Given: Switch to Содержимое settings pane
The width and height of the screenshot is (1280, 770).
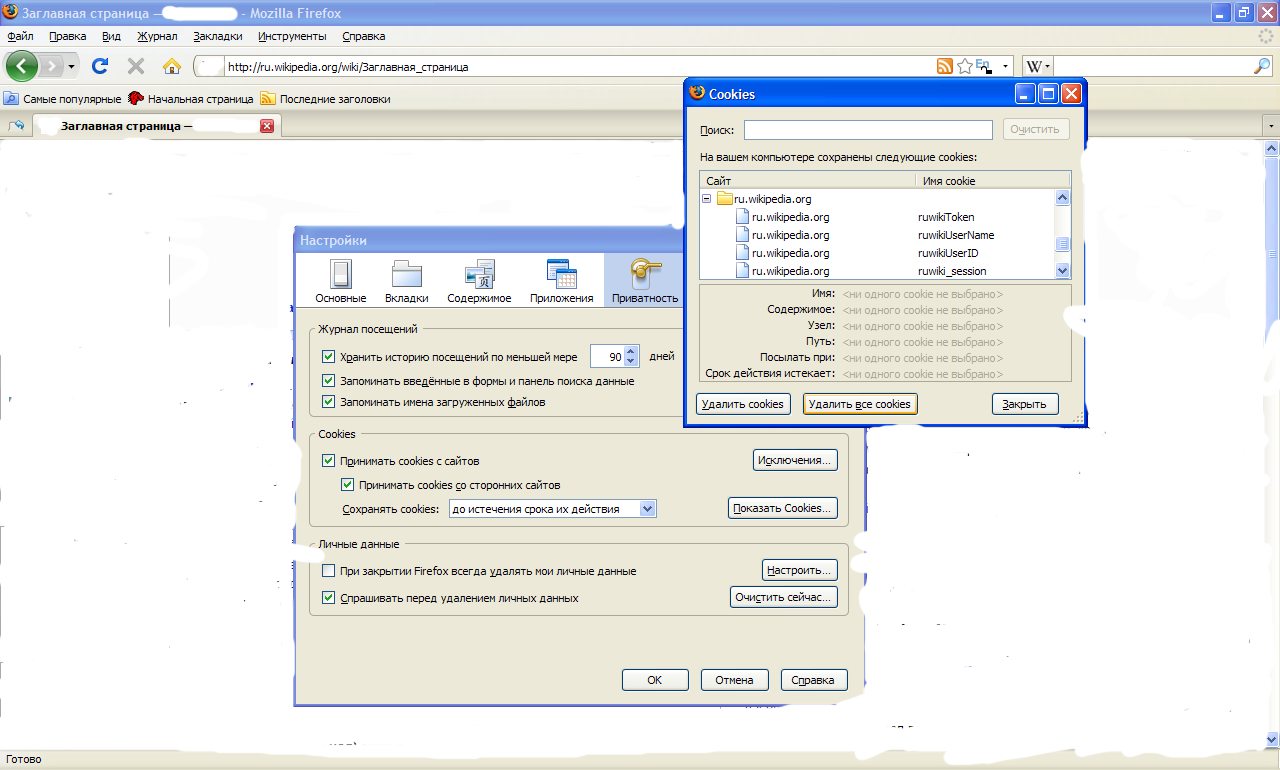Looking at the screenshot, I should (479, 280).
